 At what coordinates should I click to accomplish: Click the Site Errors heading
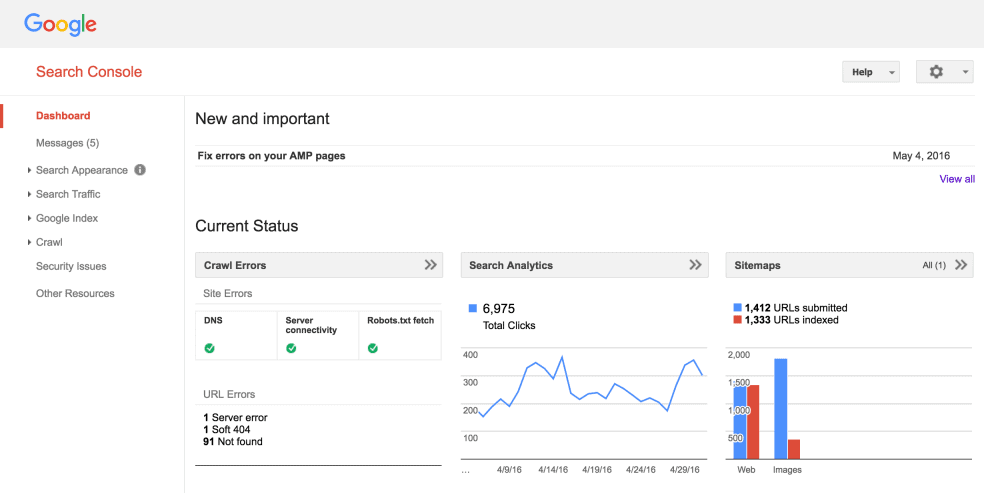[228, 293]
